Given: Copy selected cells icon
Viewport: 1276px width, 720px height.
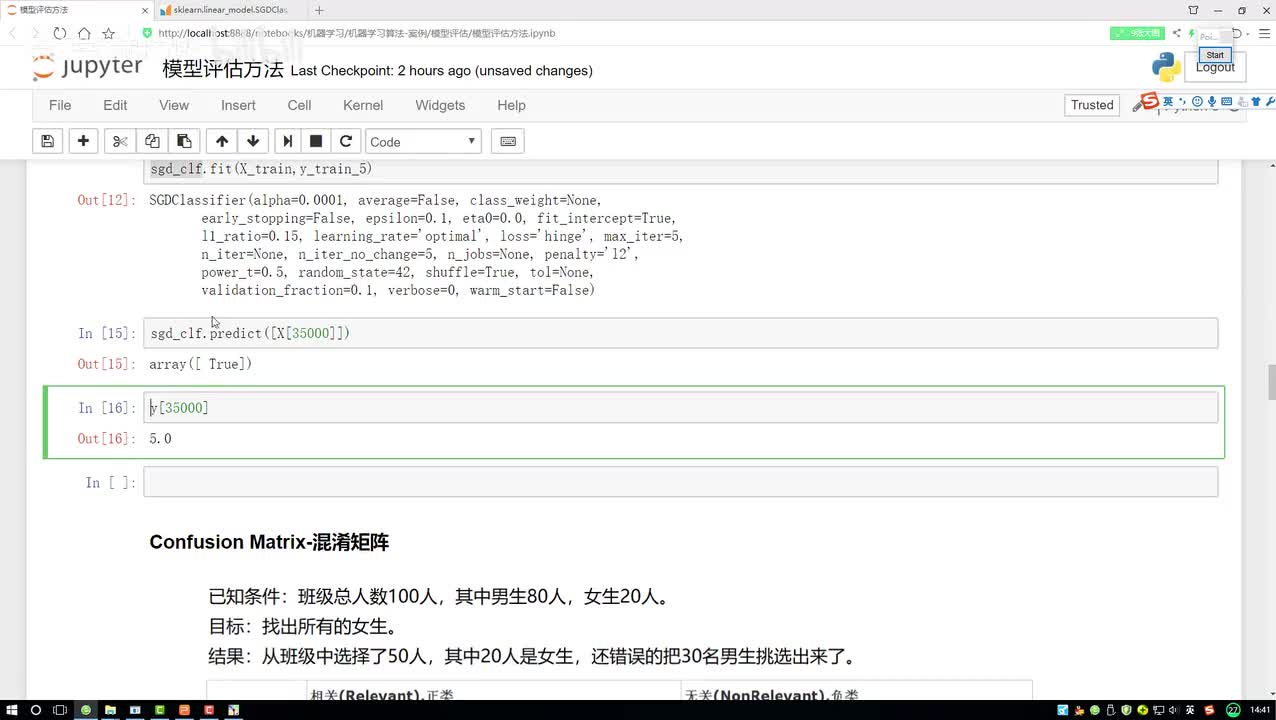Looking at the screenshot, I should tap(152, 141).
